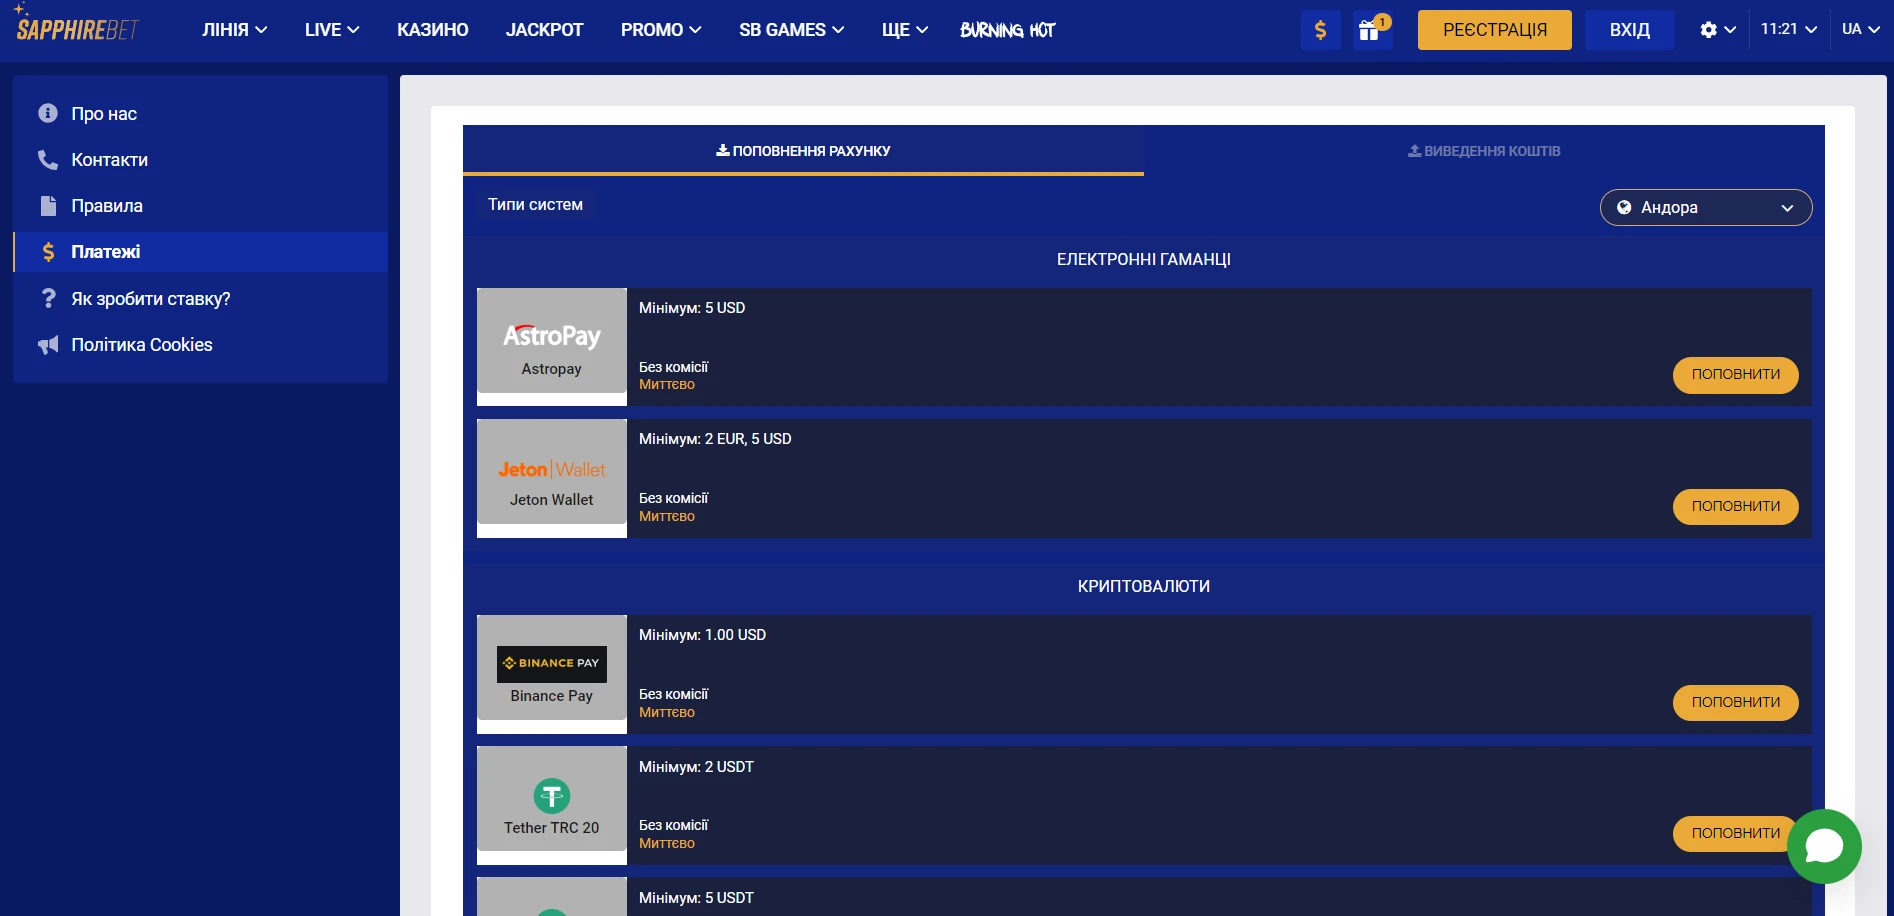The image size is (1894, 916).
Task: Go to the JACKPOT page
Action: (x=544, y=30)
